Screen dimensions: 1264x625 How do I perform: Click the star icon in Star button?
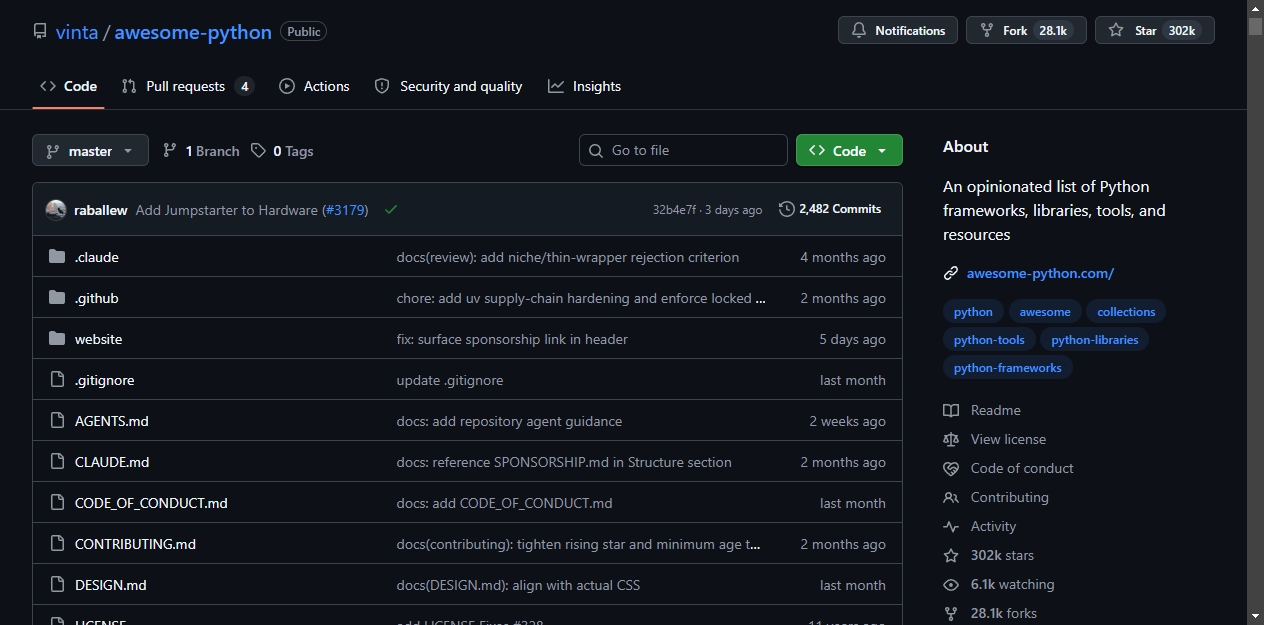(x=1116, y=31)
